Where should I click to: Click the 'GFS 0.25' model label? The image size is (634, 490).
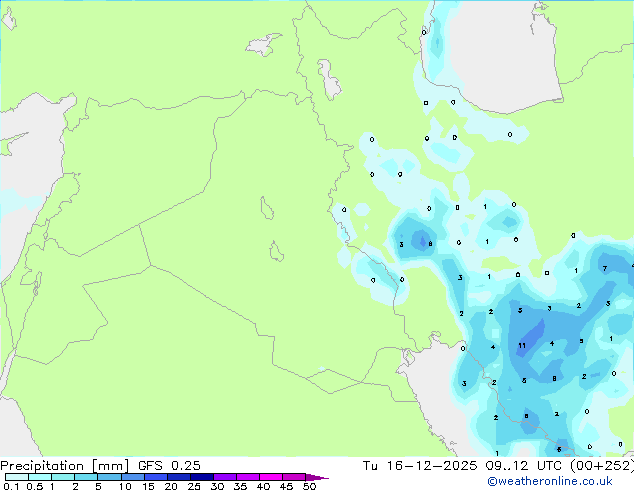point(169,466)
